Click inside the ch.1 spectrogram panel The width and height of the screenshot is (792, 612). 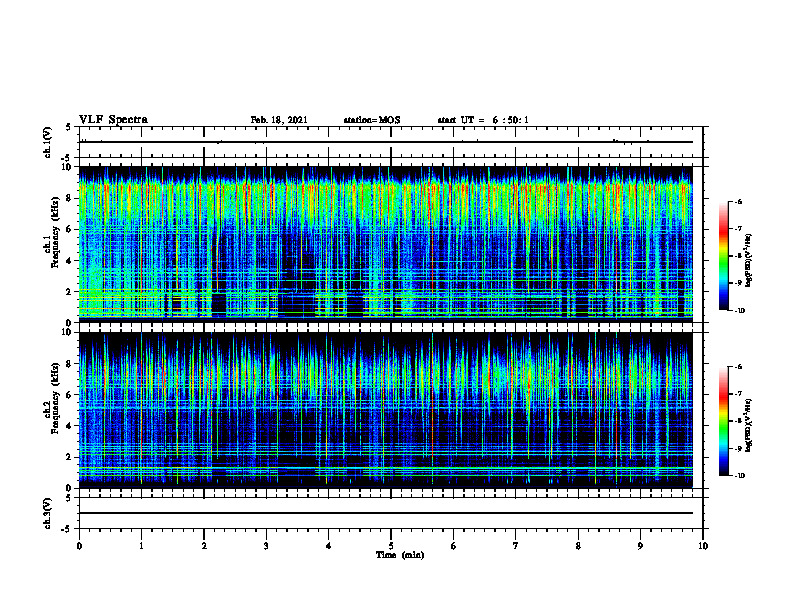[x=386, y=244]
